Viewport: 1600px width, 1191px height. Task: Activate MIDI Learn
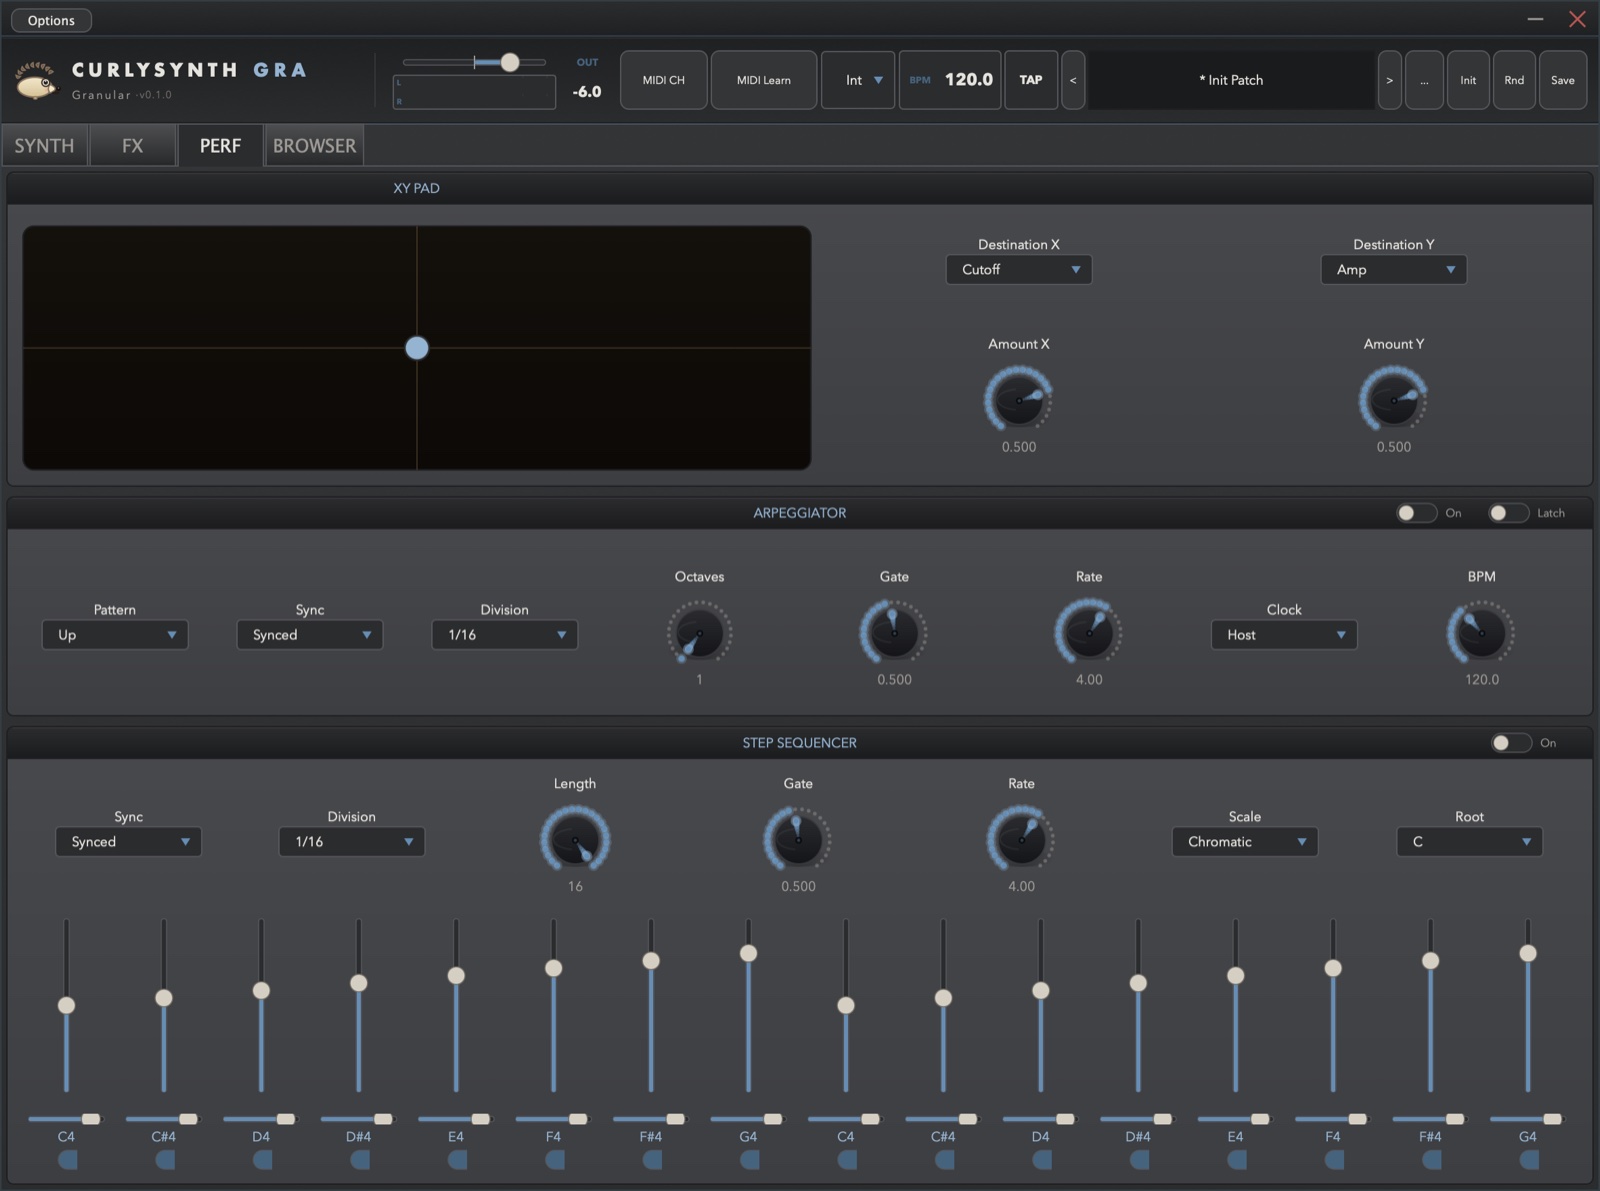coord(764,80)
